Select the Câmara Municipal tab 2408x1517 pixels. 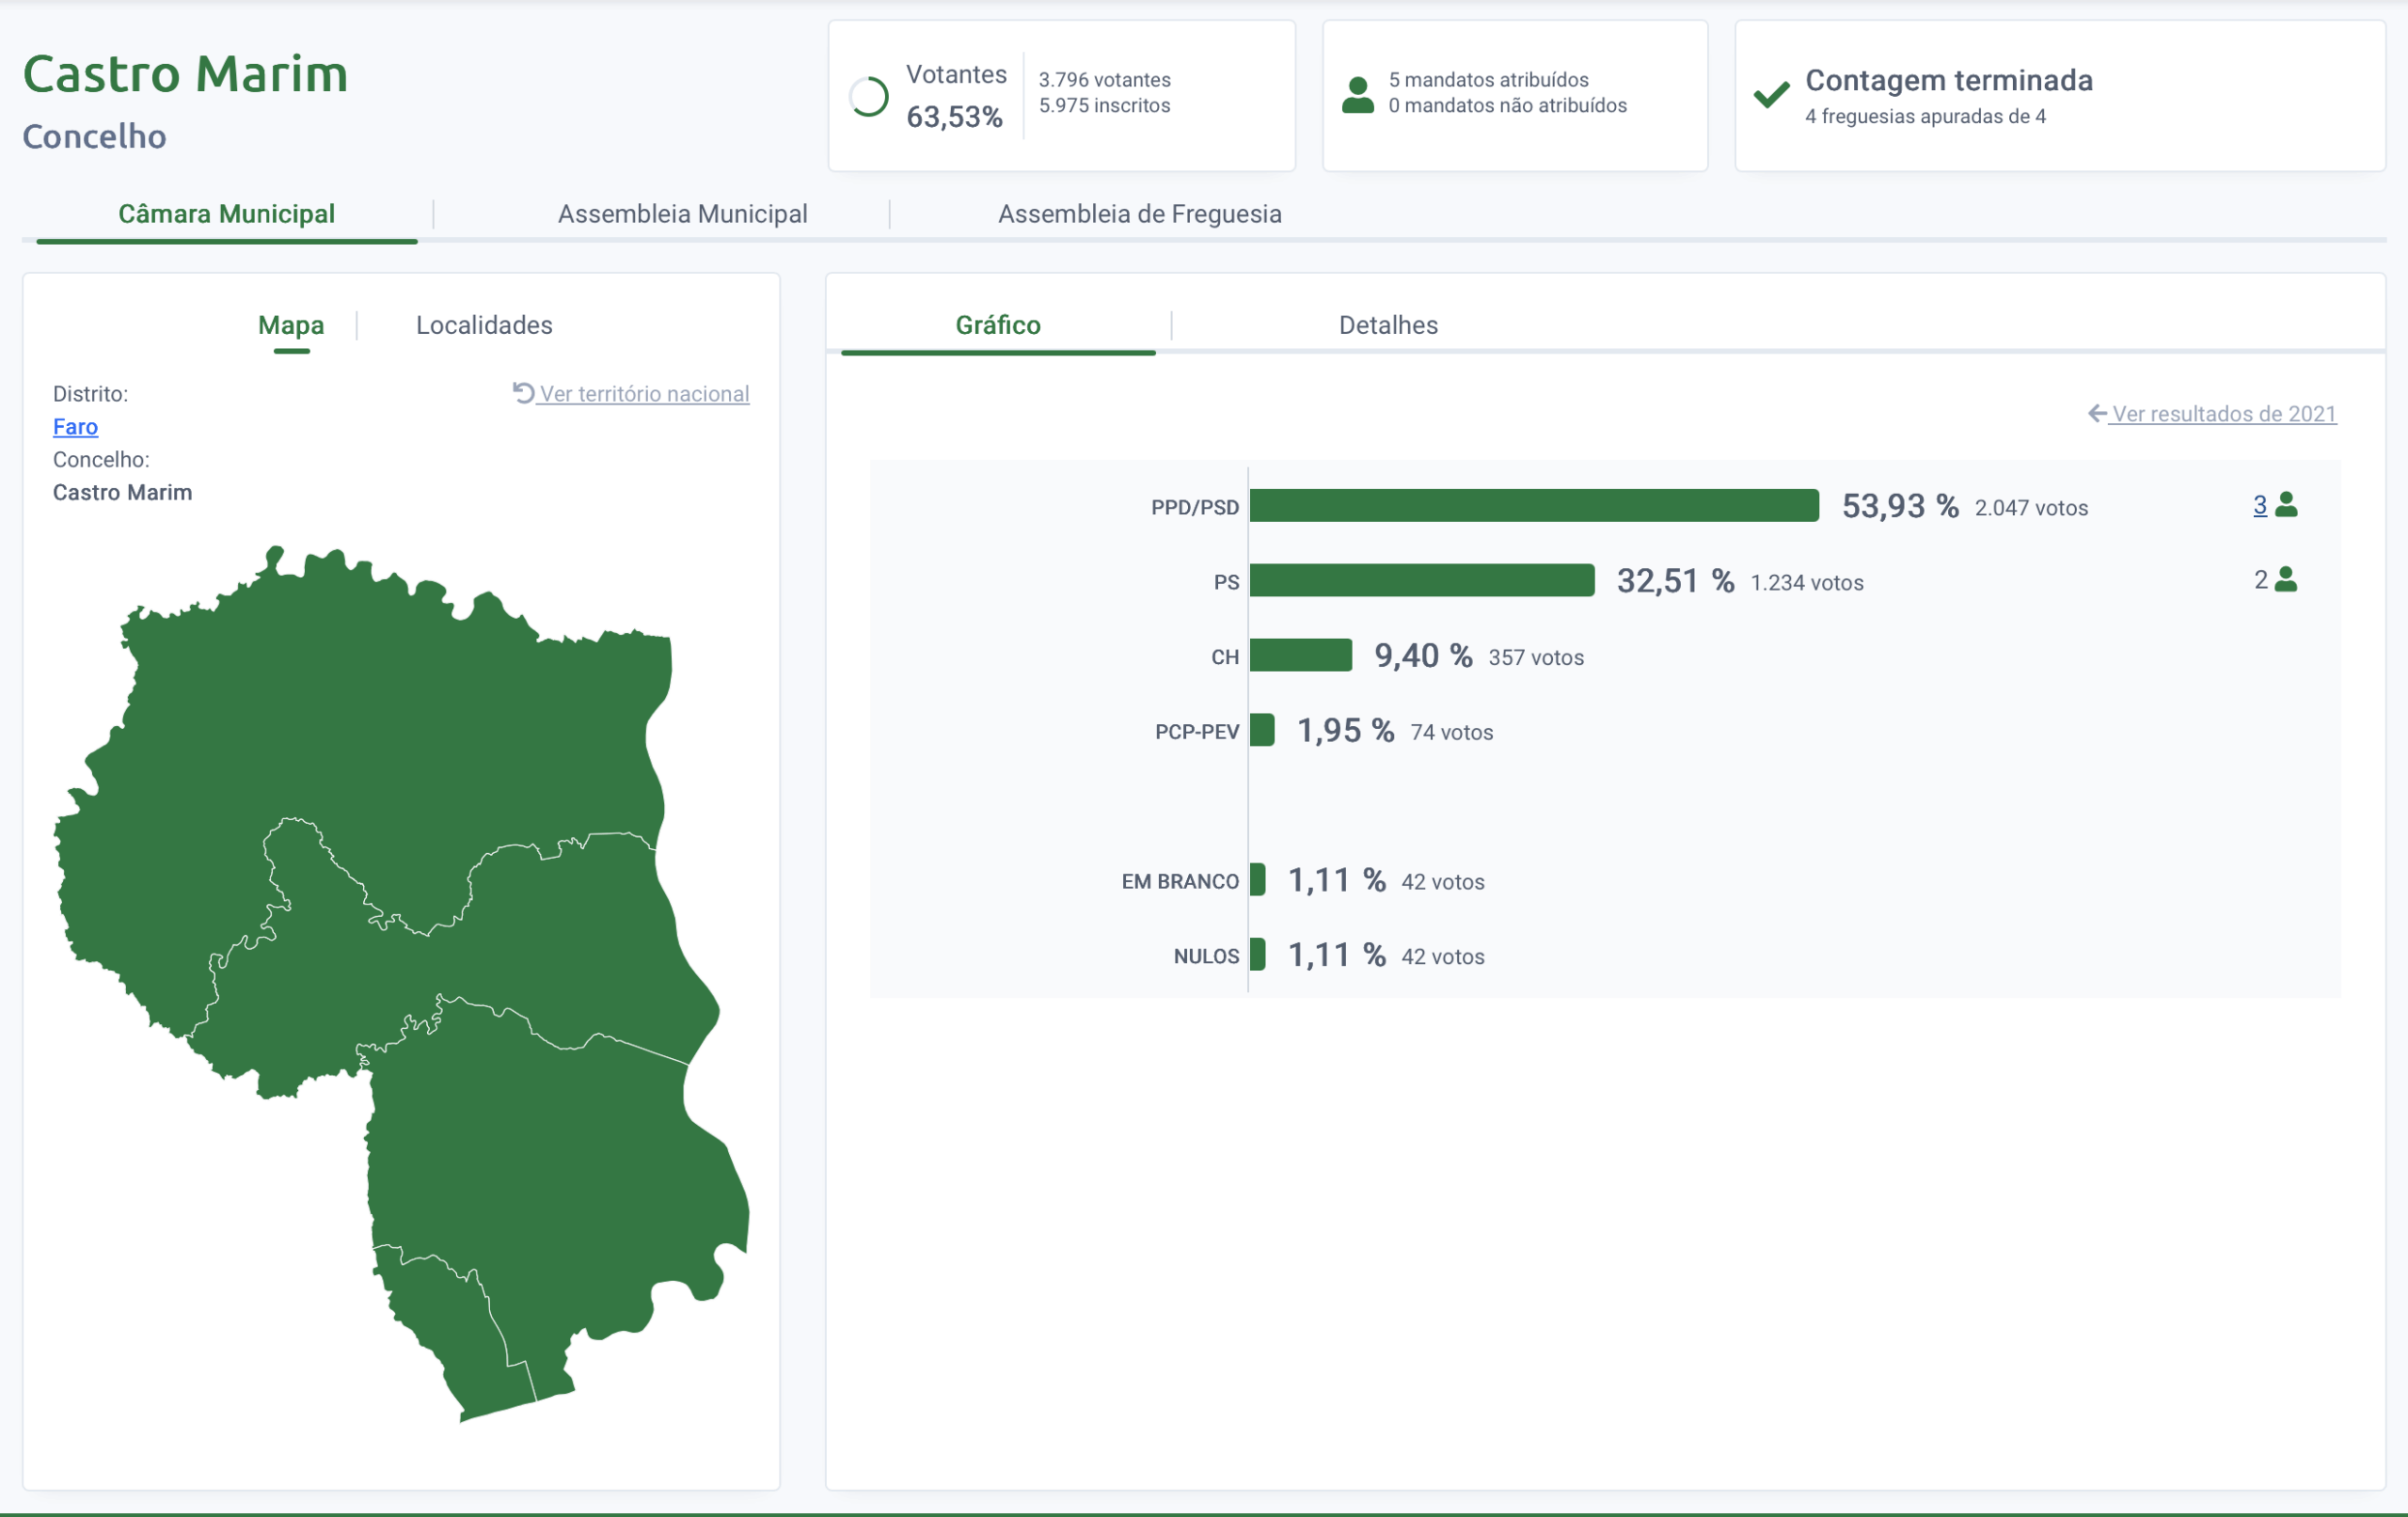(x=226, y=214)
